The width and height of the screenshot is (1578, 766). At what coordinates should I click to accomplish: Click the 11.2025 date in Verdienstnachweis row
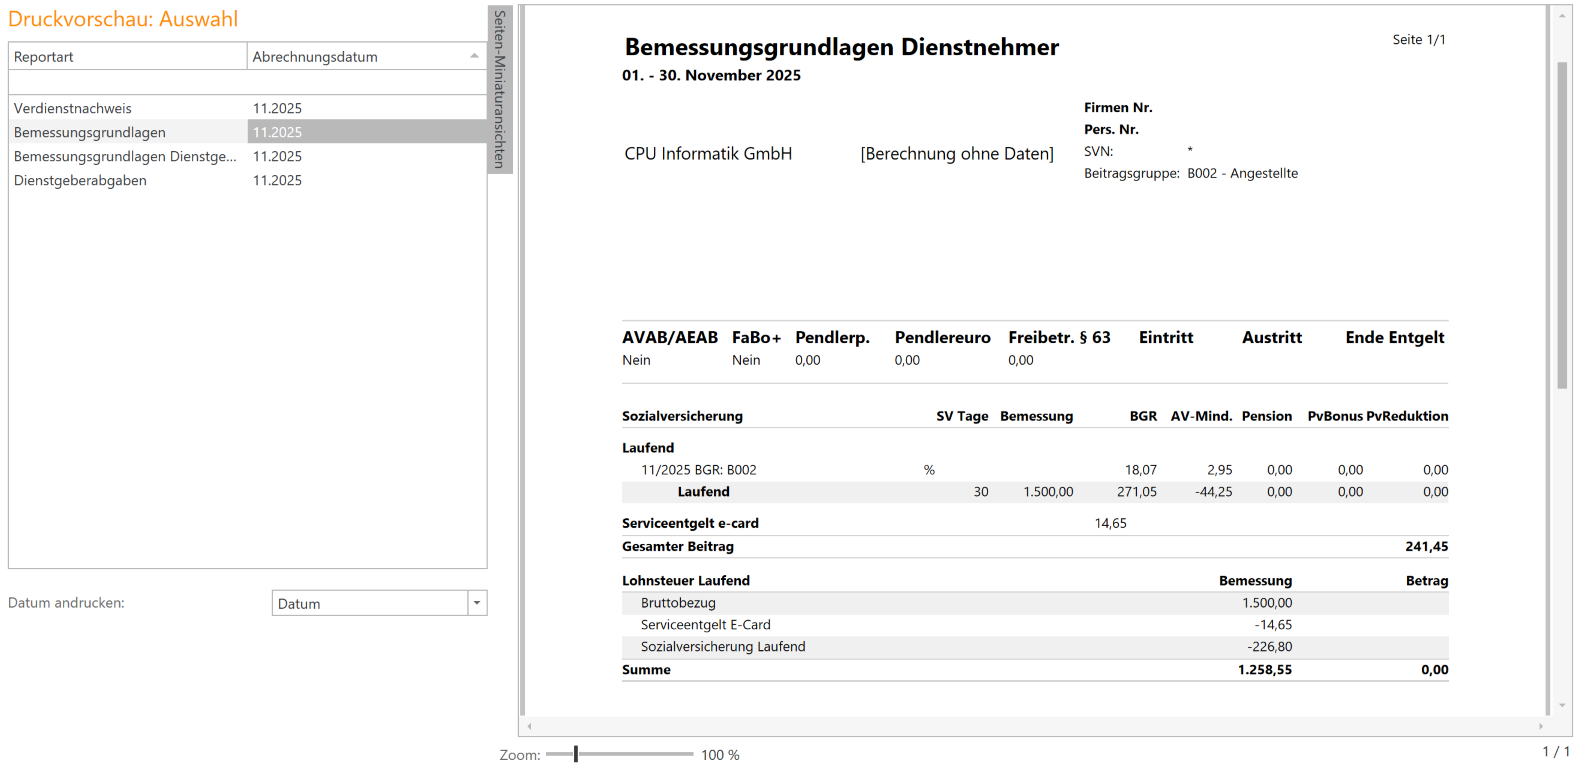277,108
